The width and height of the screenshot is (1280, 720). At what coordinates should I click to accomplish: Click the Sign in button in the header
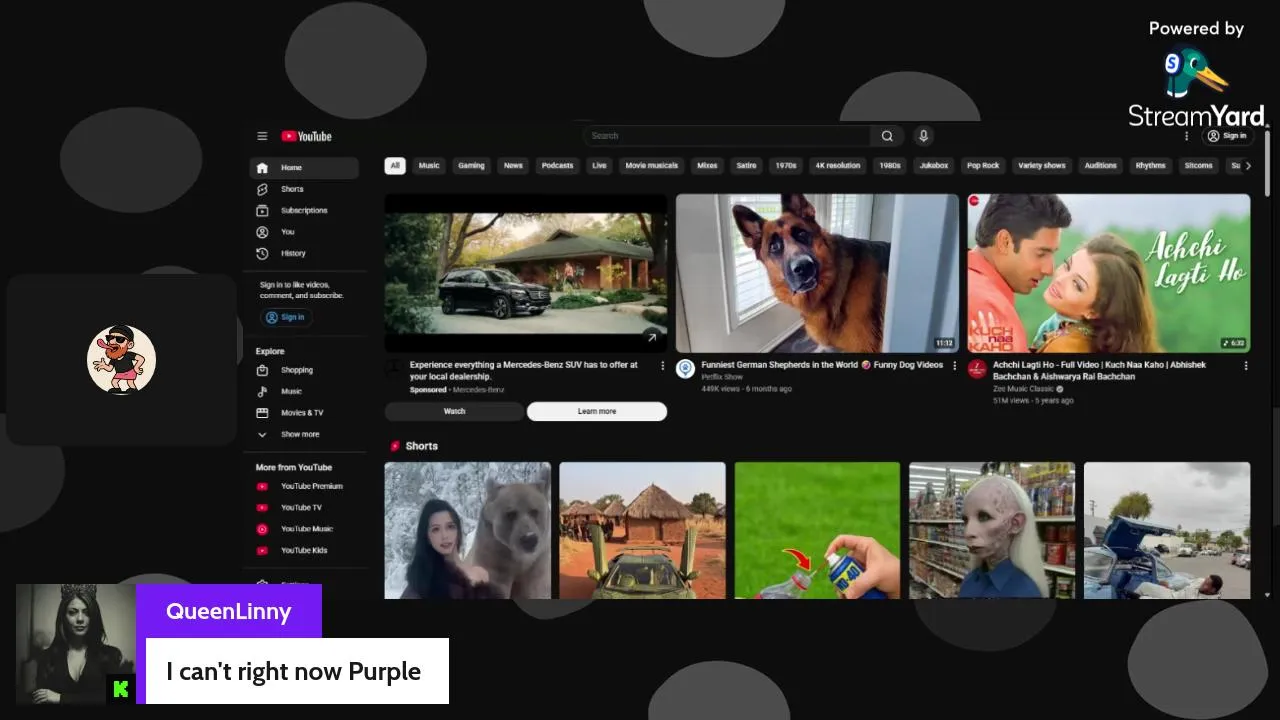tap(1227, 136)
